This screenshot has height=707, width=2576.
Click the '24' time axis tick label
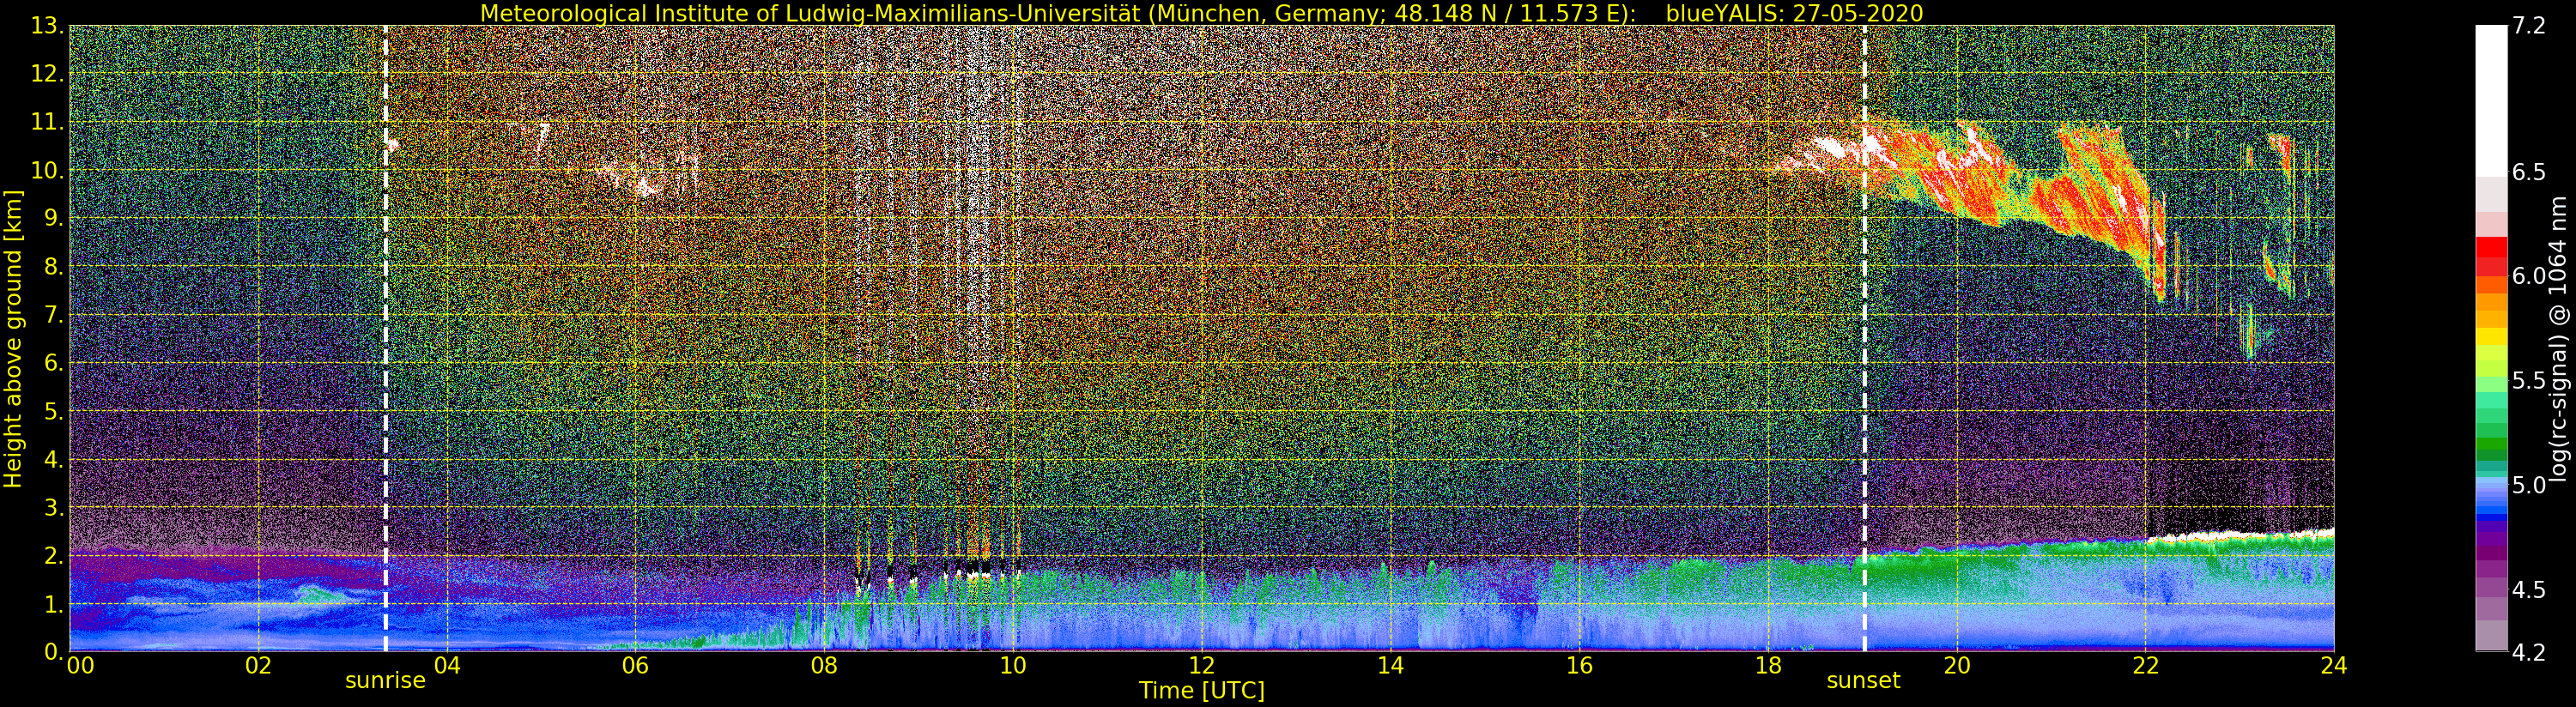[x=2334, y=666]
